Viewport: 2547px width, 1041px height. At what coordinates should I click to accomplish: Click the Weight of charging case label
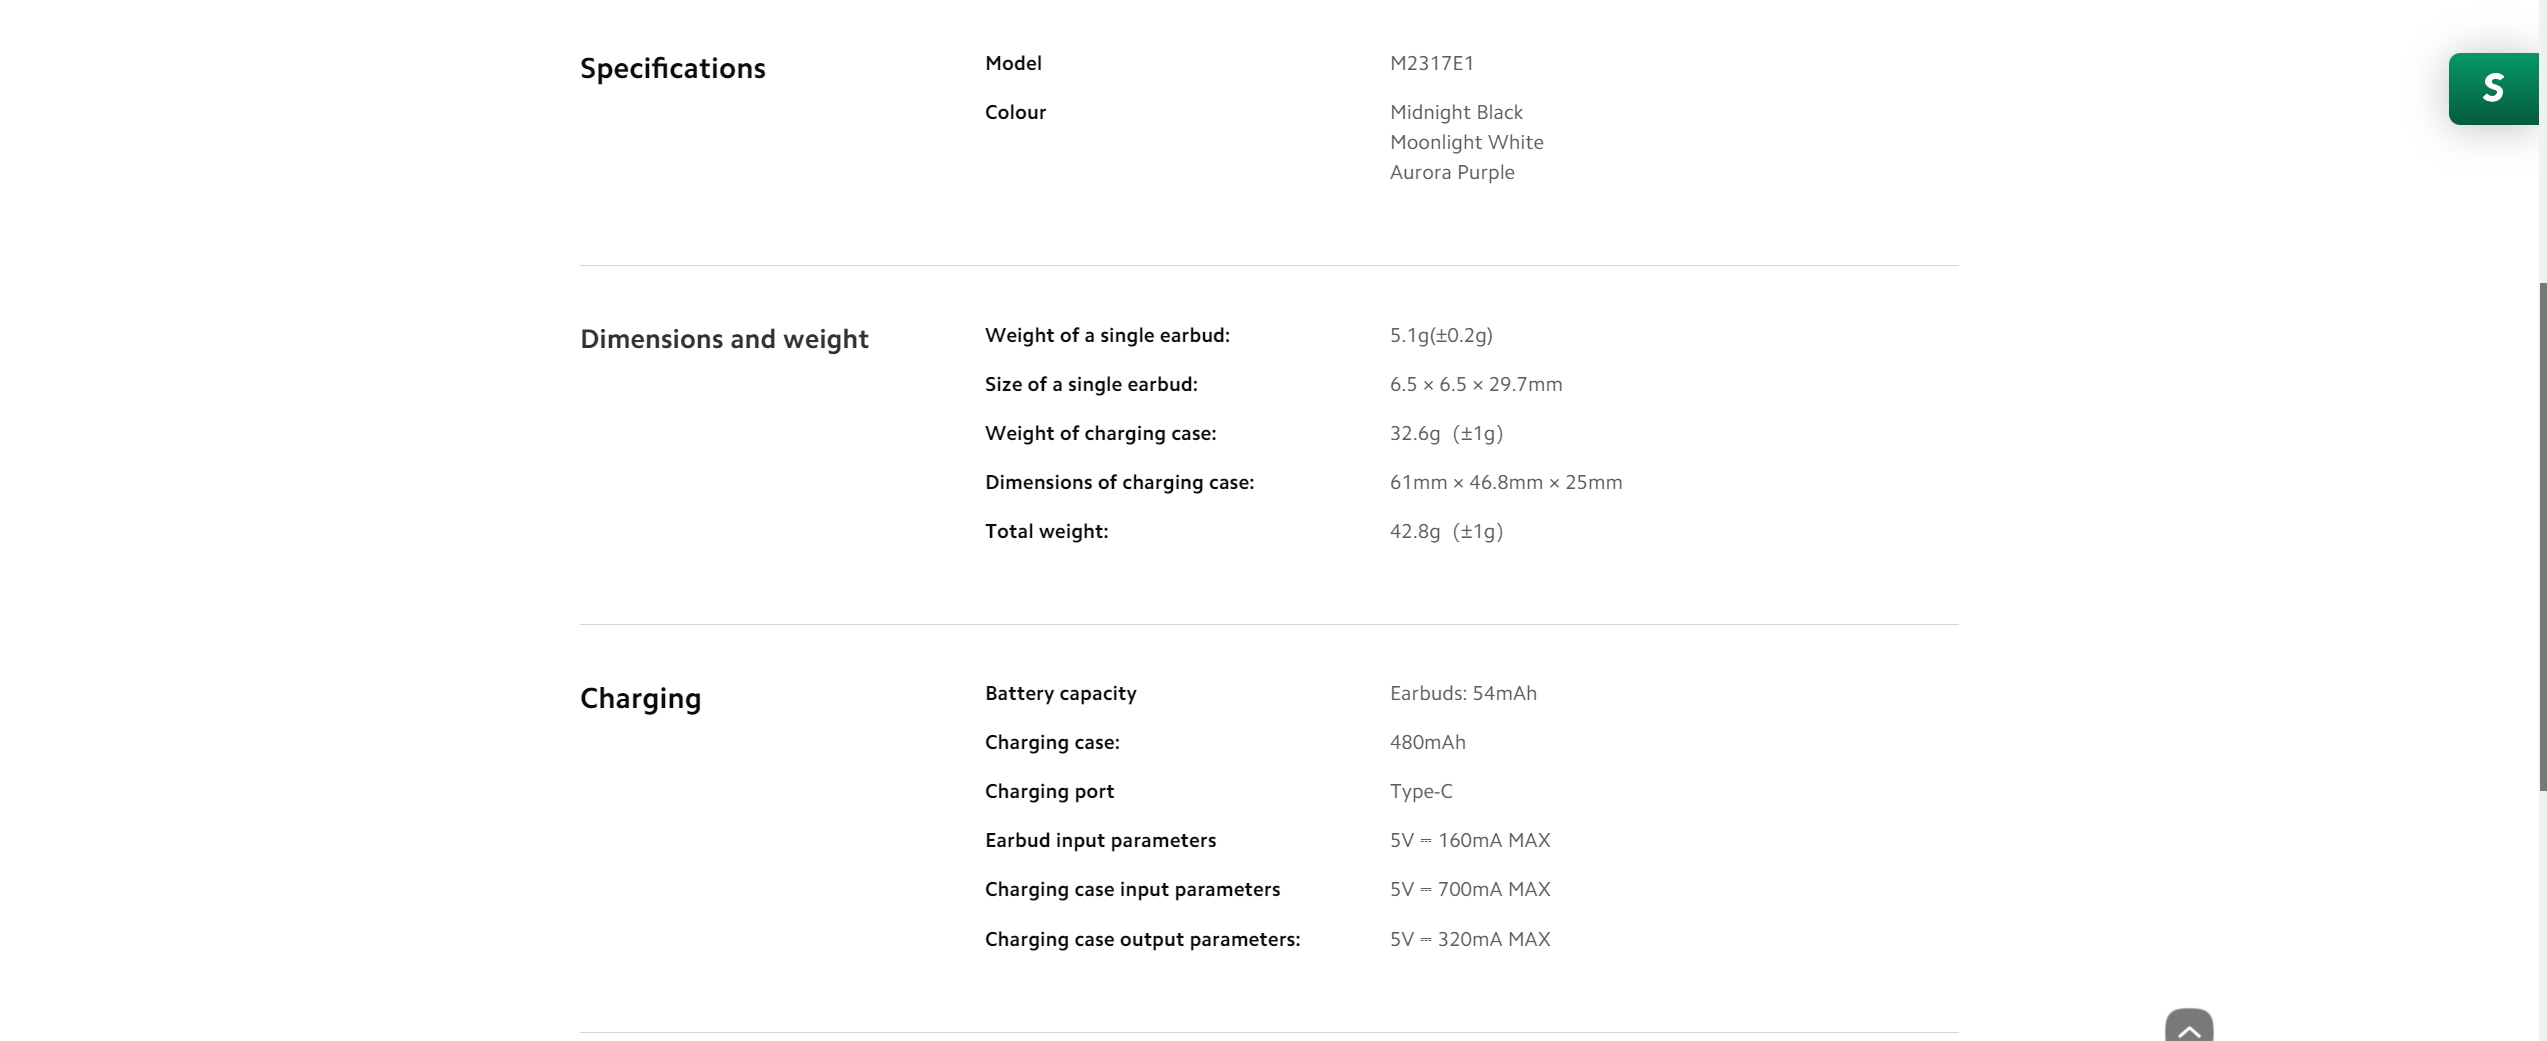coord(1100,433)
